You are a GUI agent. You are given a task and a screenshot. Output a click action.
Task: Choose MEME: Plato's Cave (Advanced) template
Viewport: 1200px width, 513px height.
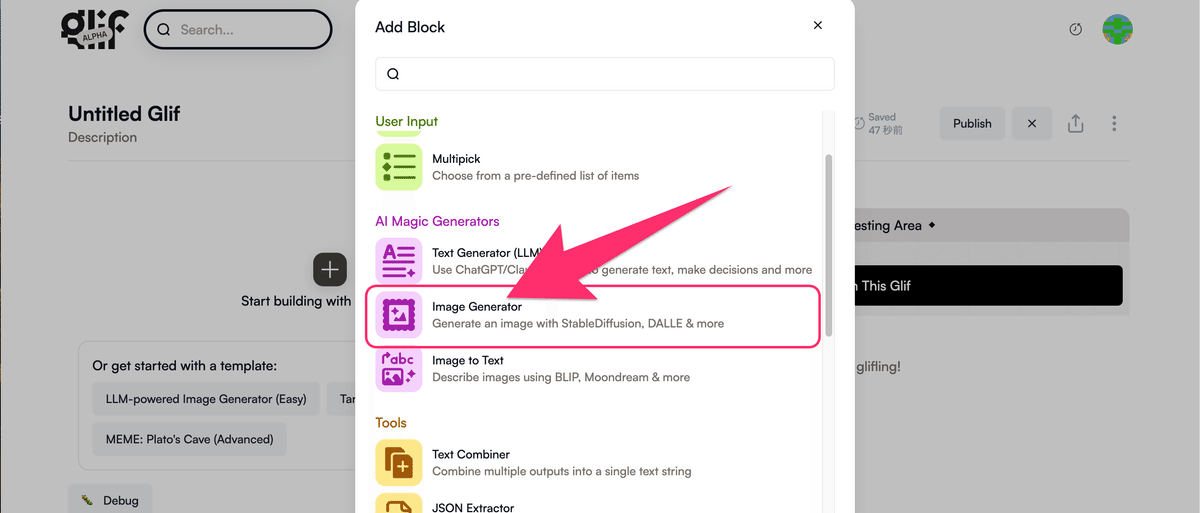point(189,438)
